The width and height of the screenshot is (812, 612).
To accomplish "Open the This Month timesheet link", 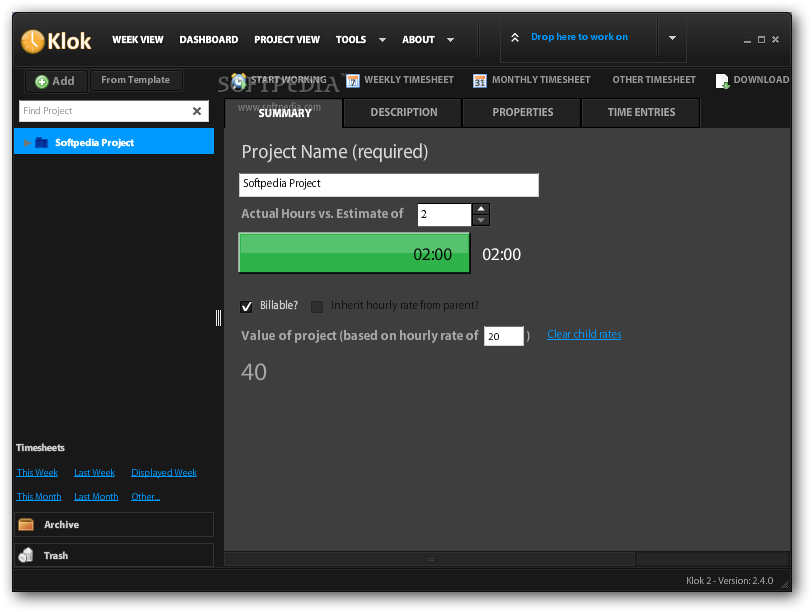I will point(39,497).
